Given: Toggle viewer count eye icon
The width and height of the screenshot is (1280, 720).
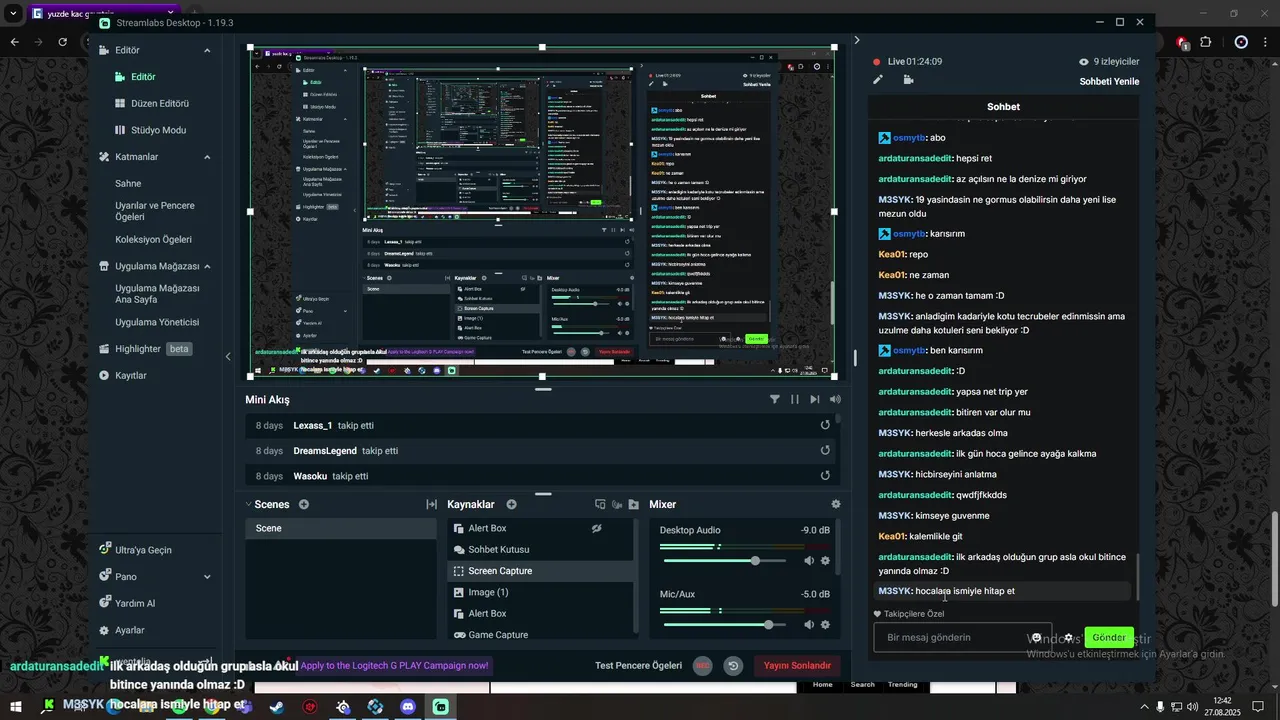Looking at the screenshot, I should pos(1083,62).
